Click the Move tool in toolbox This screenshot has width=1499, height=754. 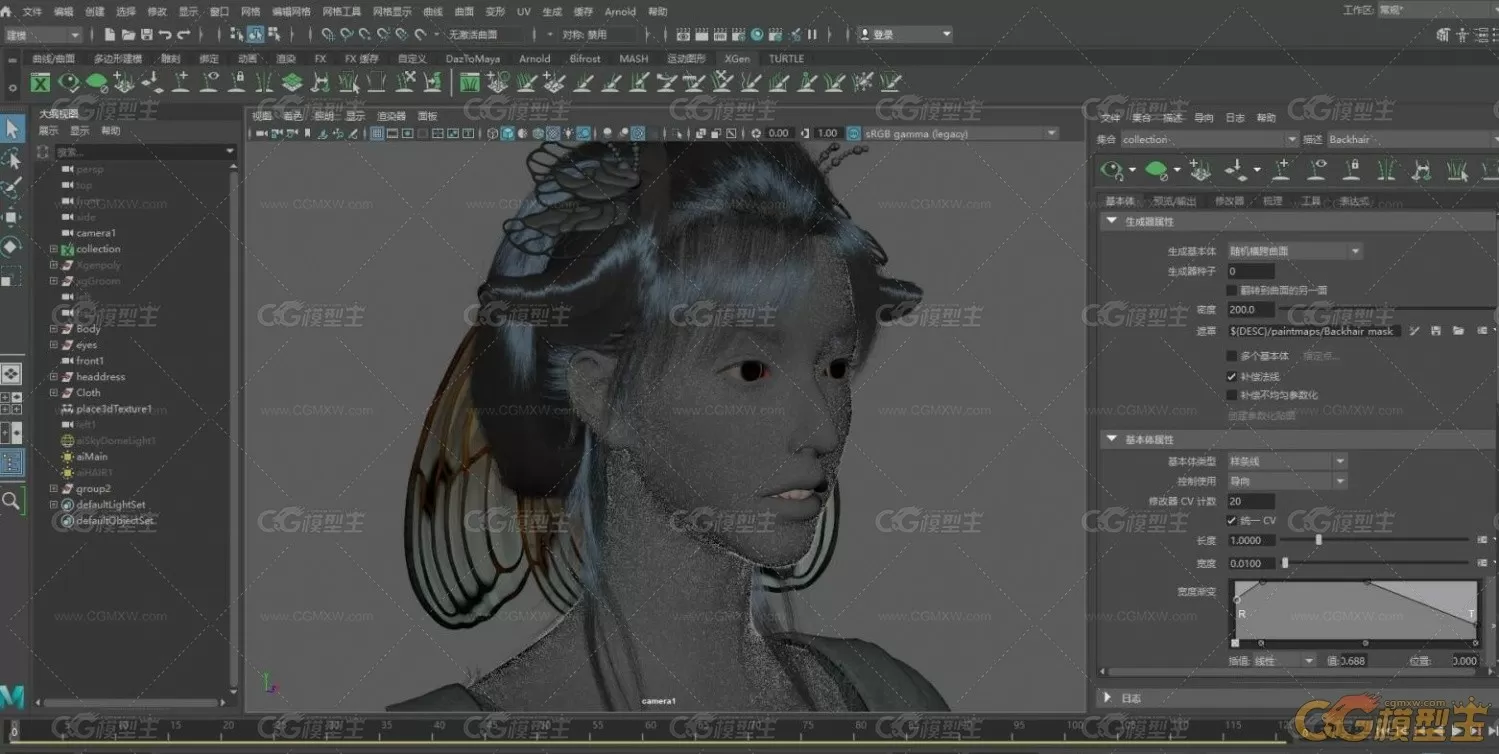coord(11,217)
